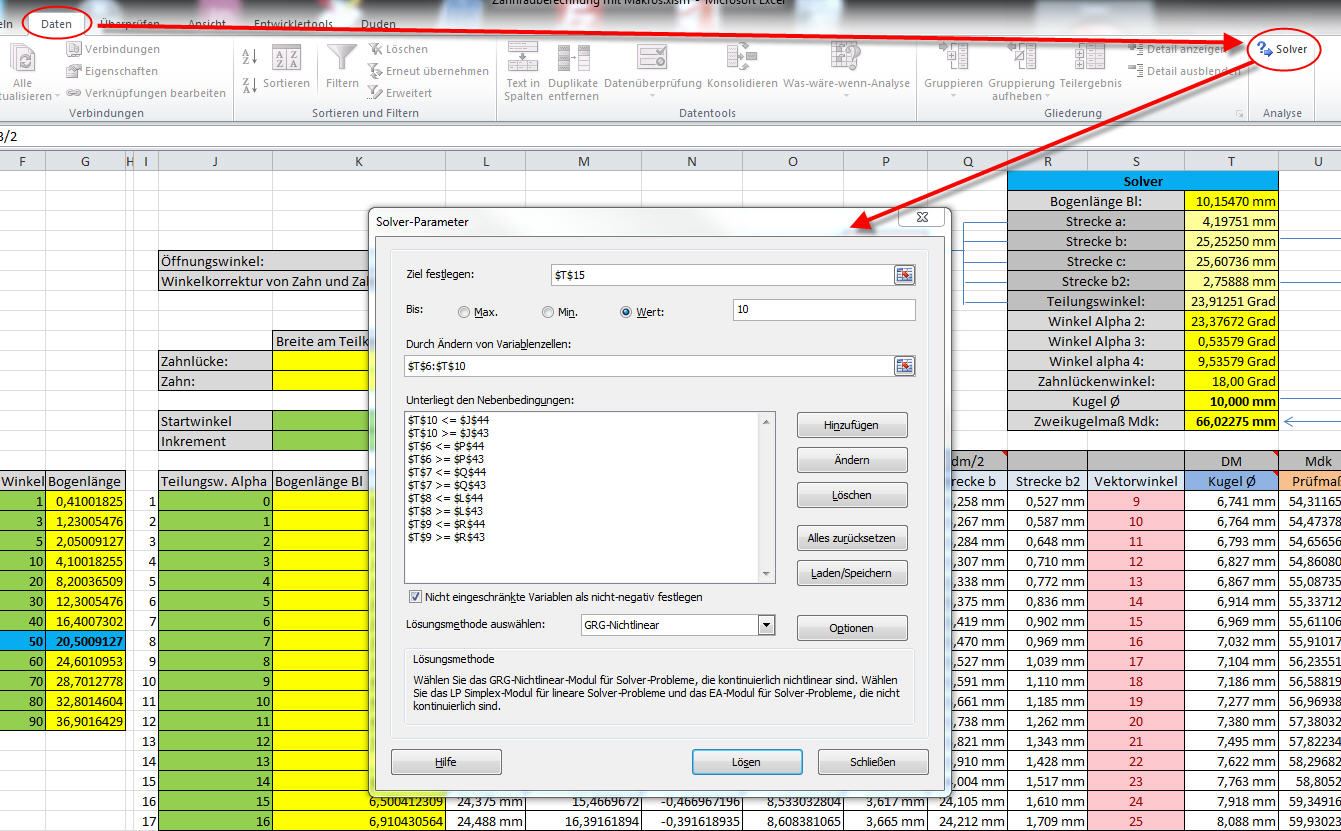
Task: Click Verknüpfungen bearbeiten
Action: (146, 93)
